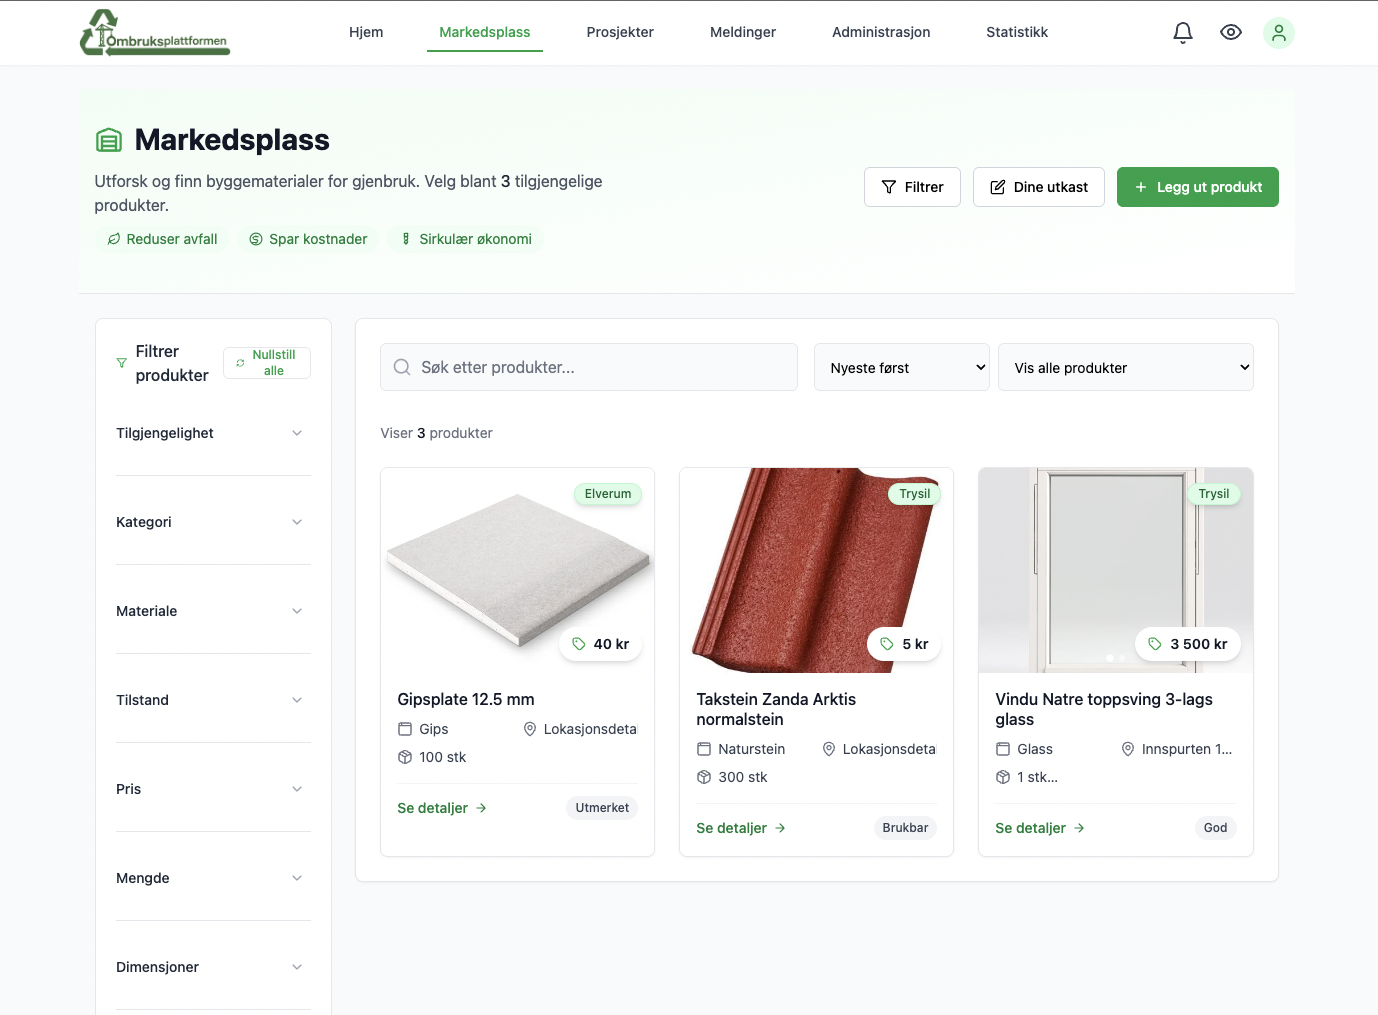Open Se detaljer for Gipsplate 12.5 mm
Image resolution: width=1378 pixels, height=1015 pixels.
pyautogui.click(x=442, y=808)
